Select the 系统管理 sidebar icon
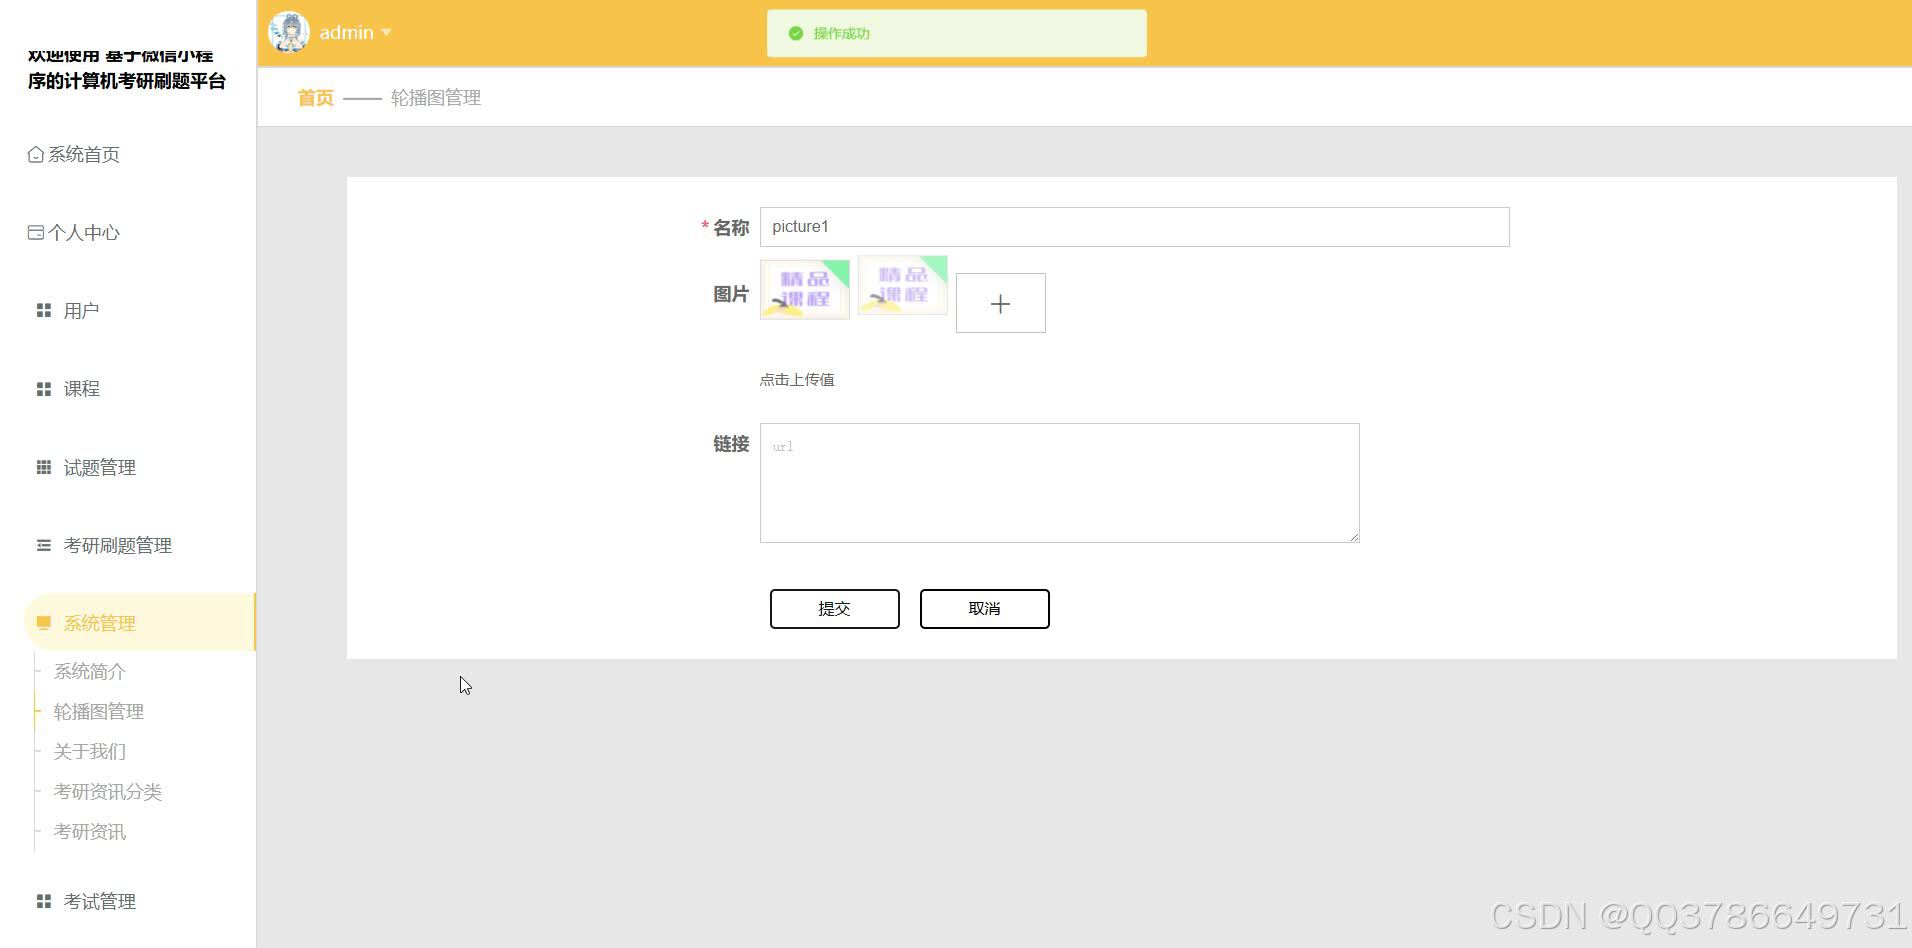 43,622
